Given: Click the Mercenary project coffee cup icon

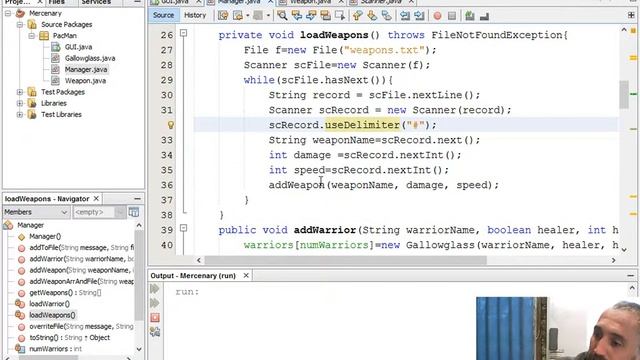Looking at the screenshot, I should click(x=20, y=13).
